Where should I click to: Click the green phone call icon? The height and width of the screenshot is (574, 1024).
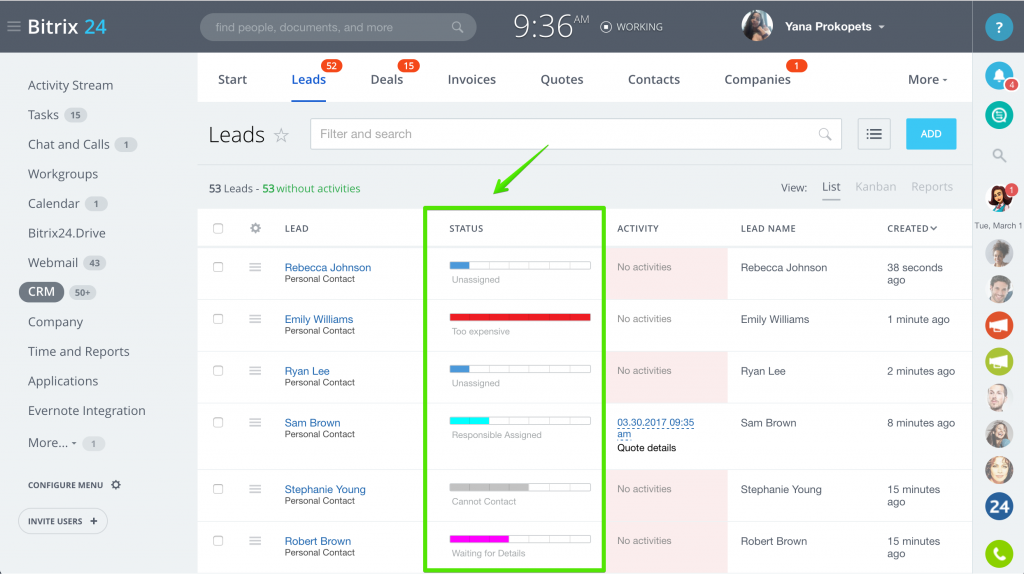(999, 554)
